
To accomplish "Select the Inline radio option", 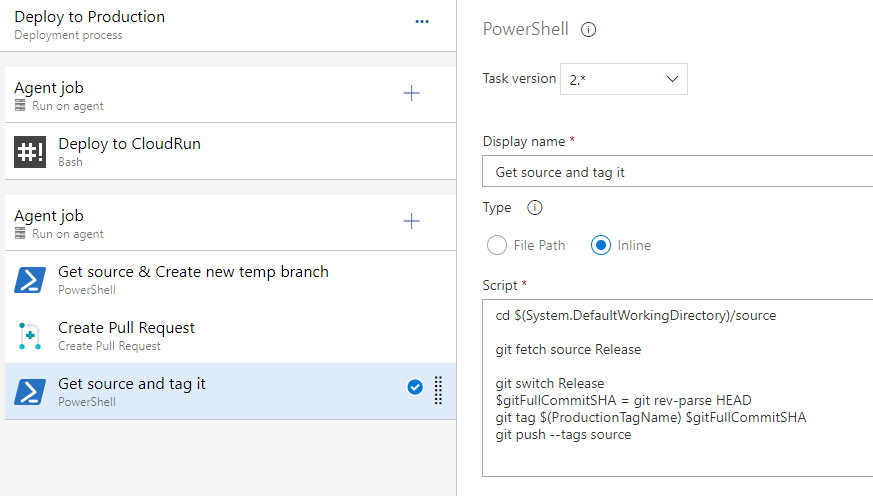I will pyautogui.click(x=601, y=245).
